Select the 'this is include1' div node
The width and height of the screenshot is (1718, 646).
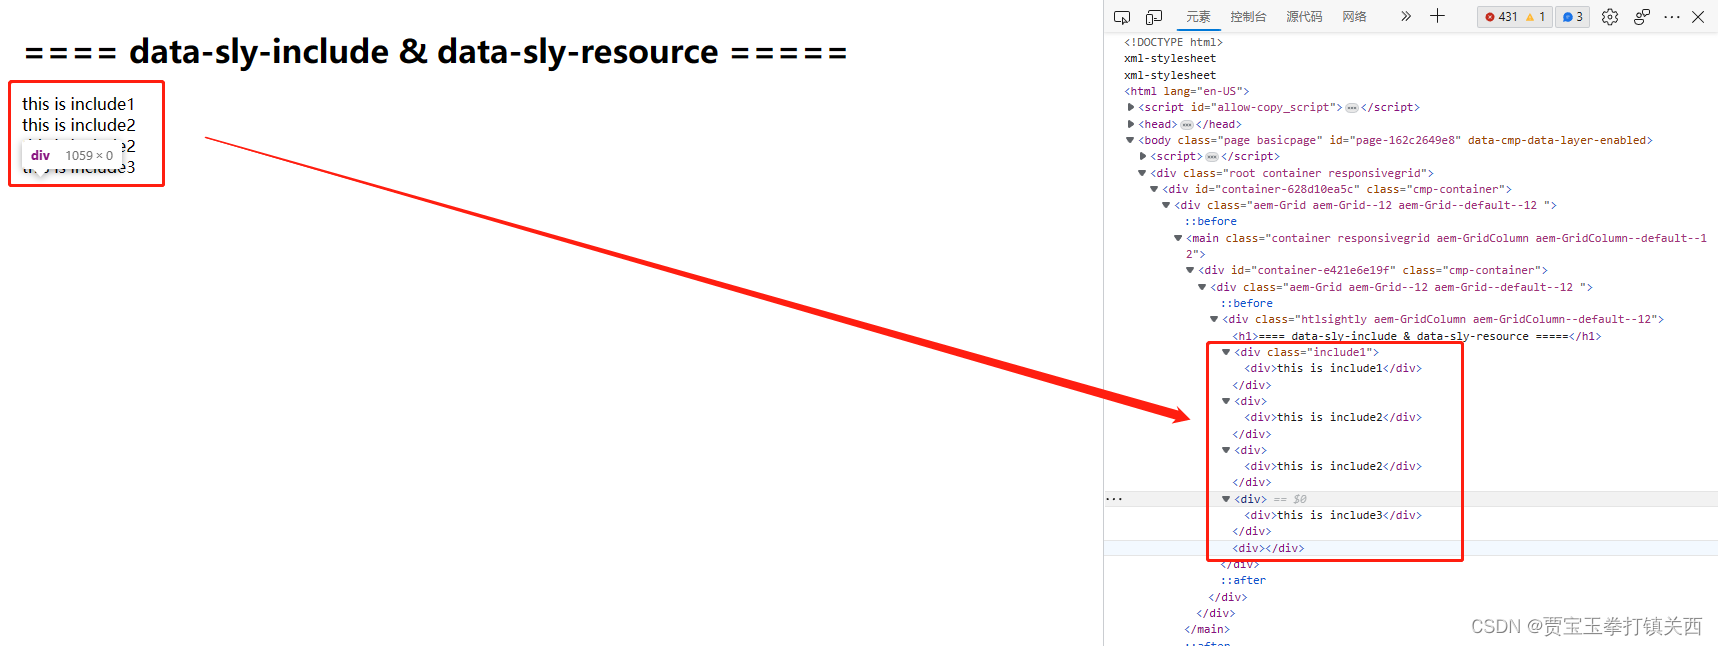1333,368
